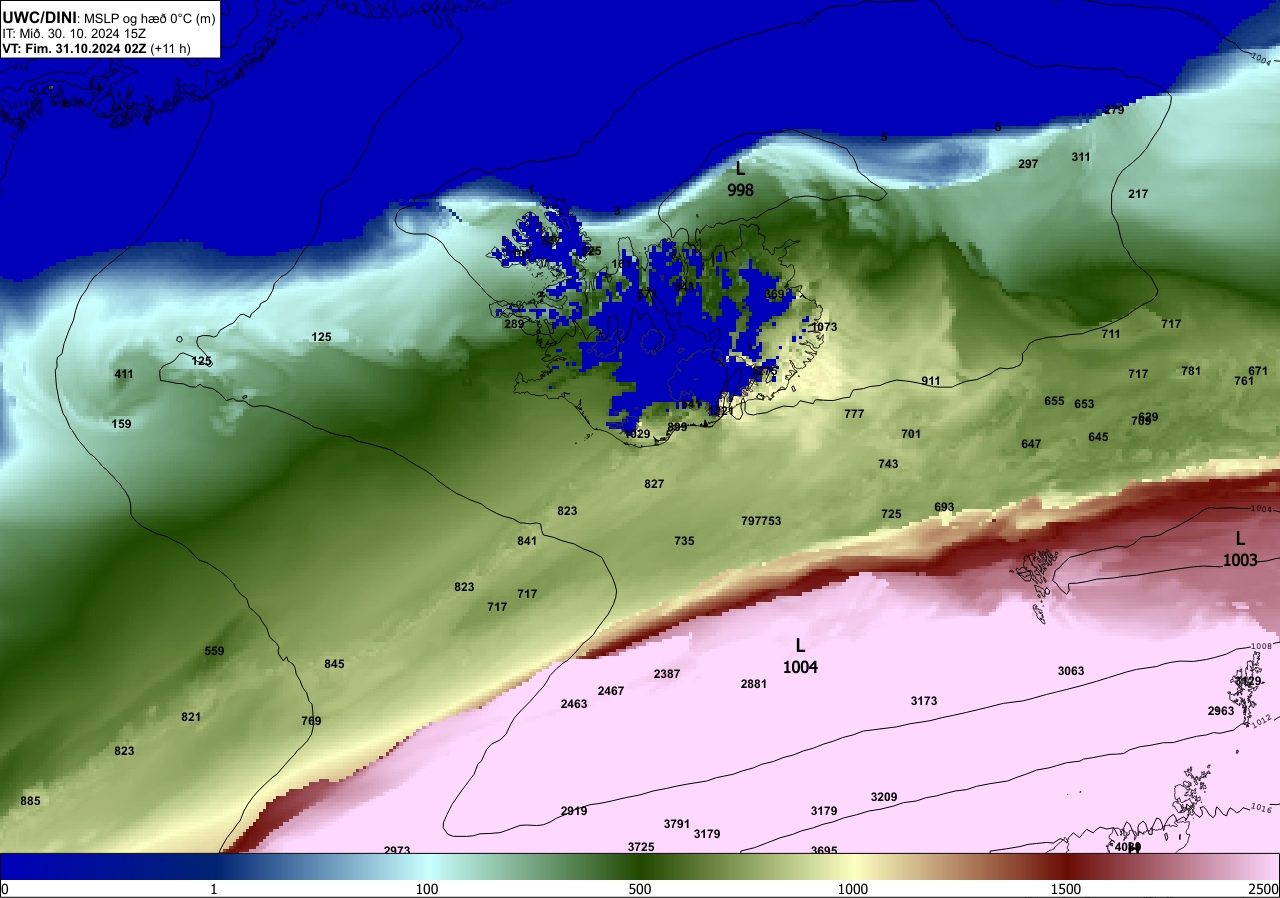Click the 3063 height value

1071,671
